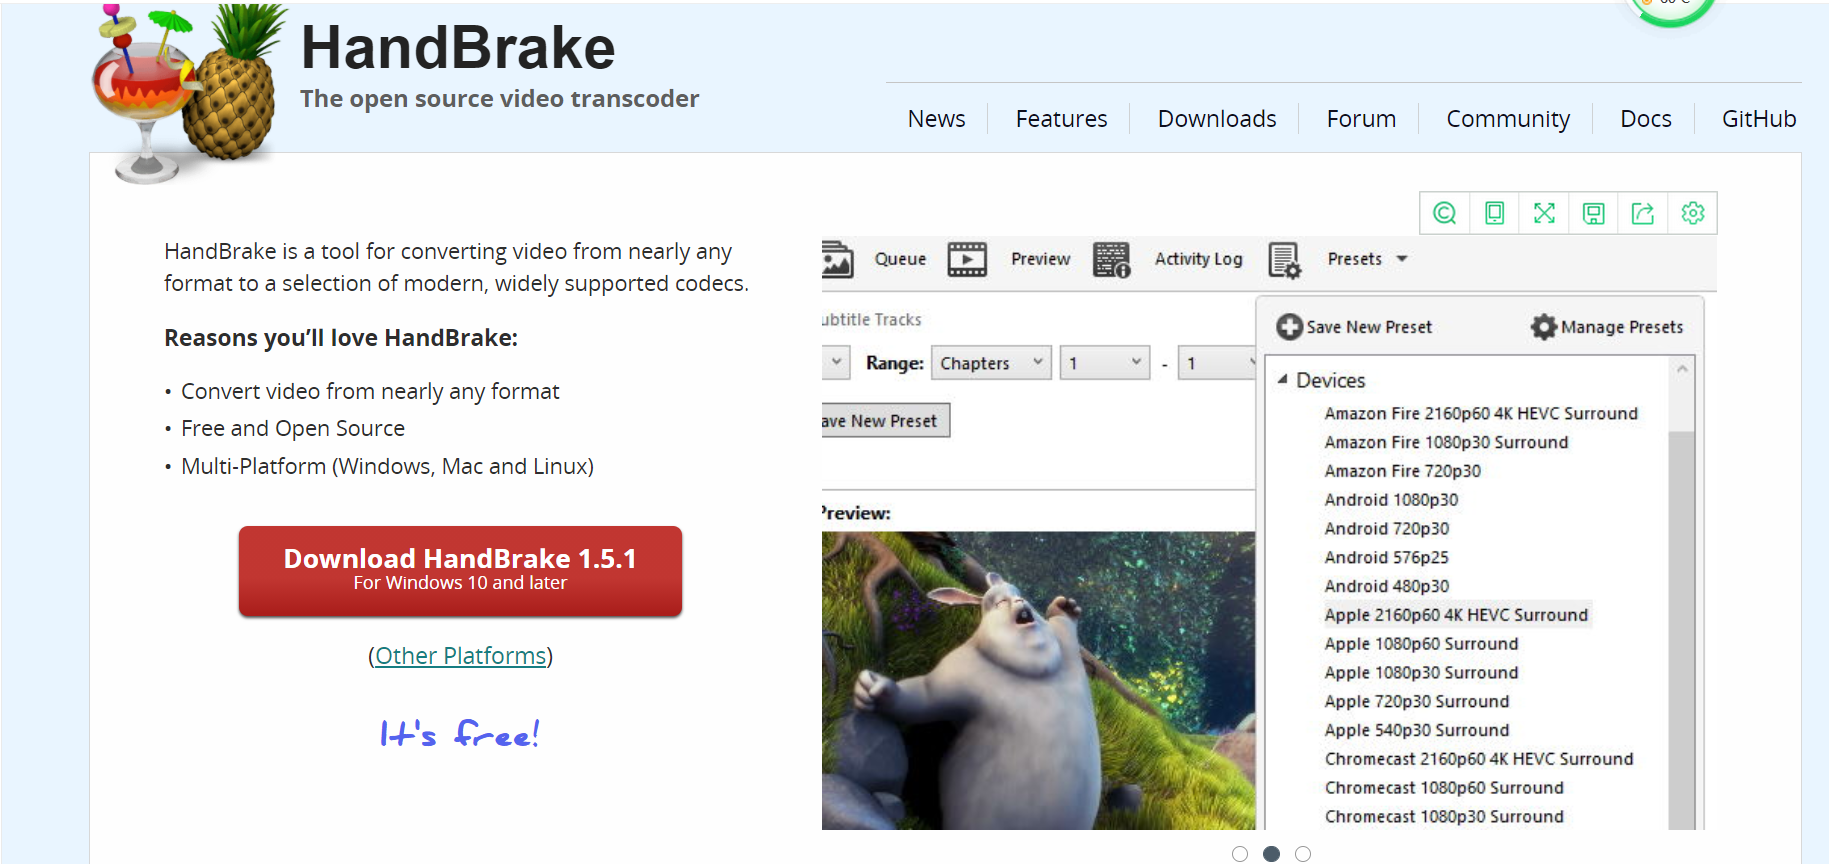This screenshot has width=1829, height=864.
Task: Select Amazon Fire 2160p60 4K HEVC Surround
Action: [x=1481, y=413]
